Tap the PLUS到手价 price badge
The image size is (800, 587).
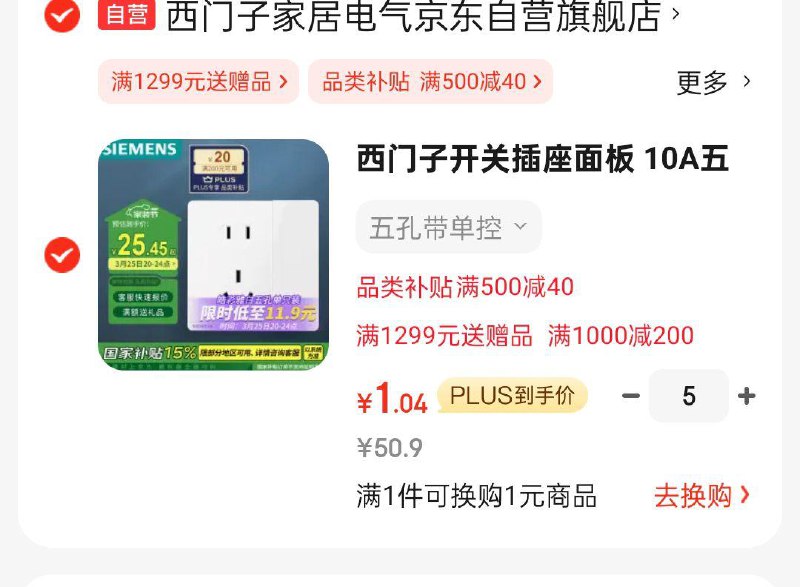click(512, 395)
